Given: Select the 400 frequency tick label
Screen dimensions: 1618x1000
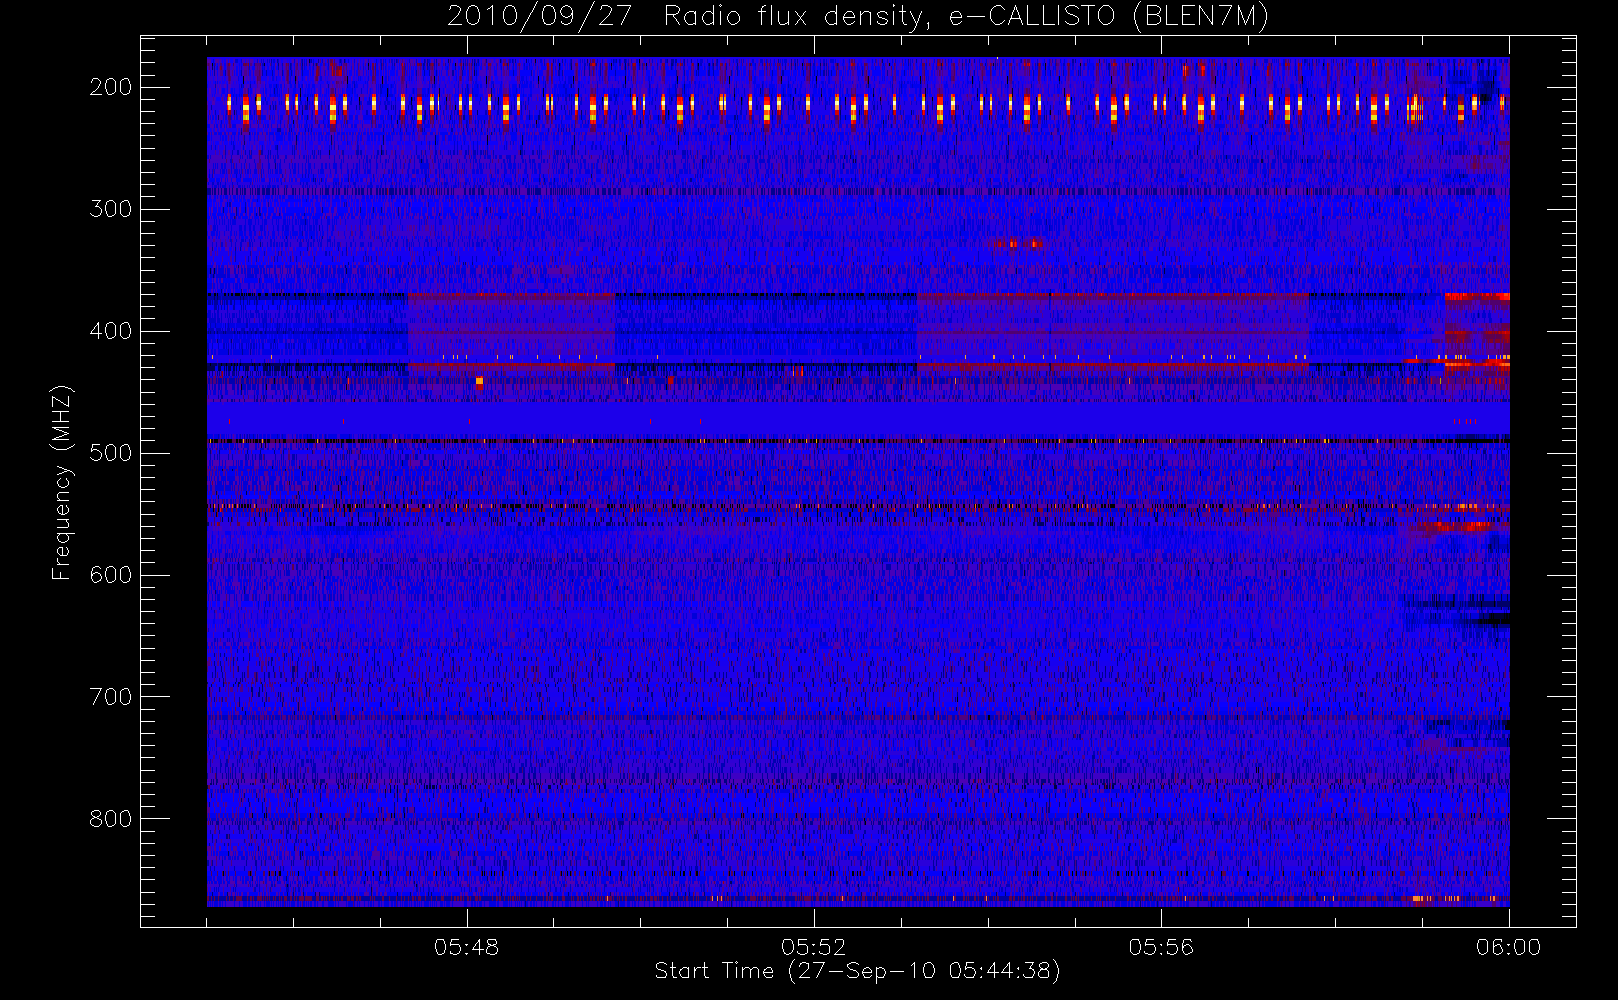Looking at the screenshot, I should coord(110,331).
